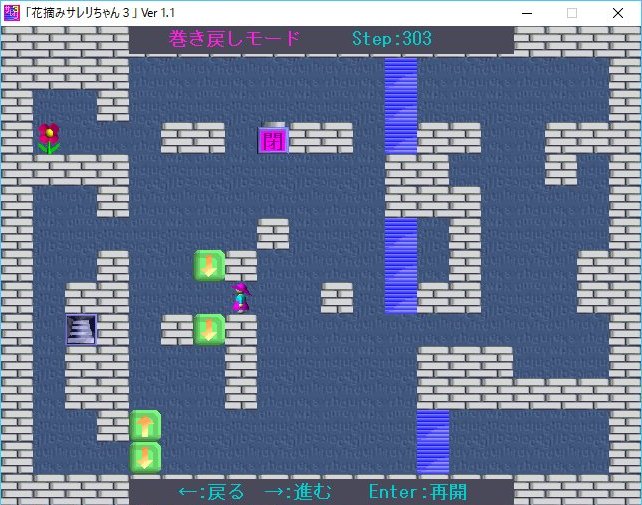Click the magenta 閉 gate block

pos(272,139)
